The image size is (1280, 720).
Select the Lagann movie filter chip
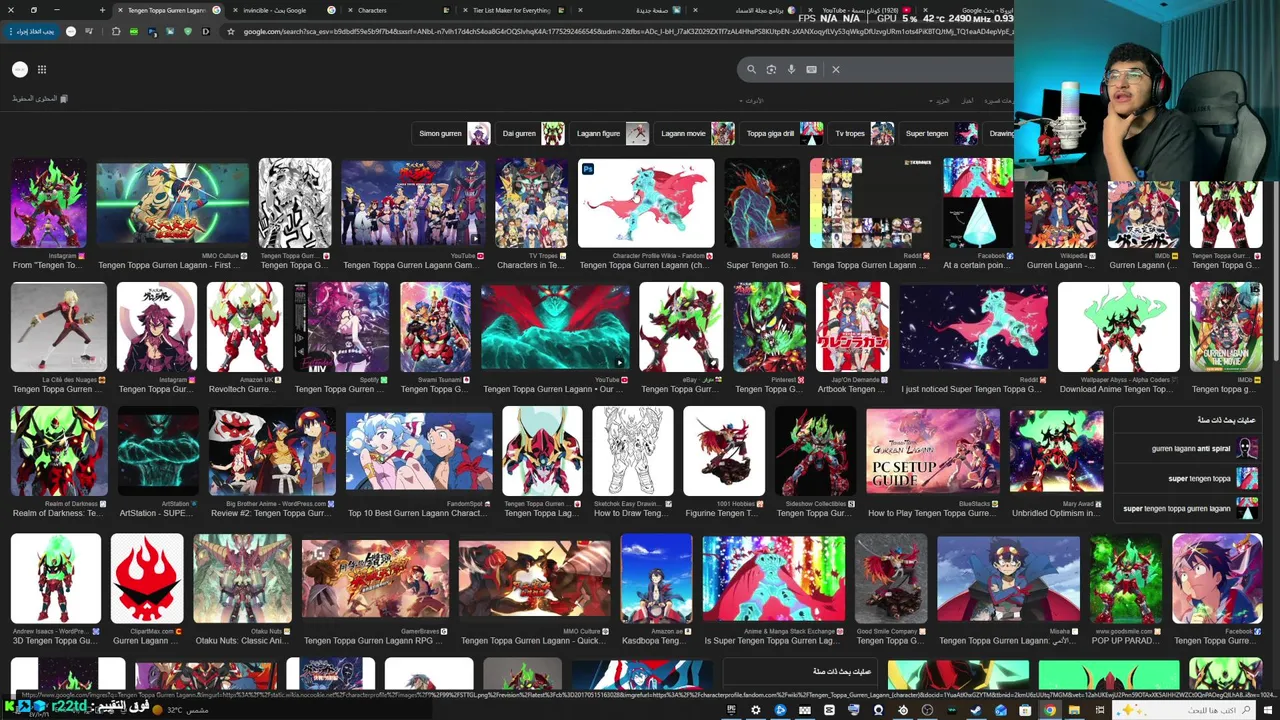click(695, 133)
